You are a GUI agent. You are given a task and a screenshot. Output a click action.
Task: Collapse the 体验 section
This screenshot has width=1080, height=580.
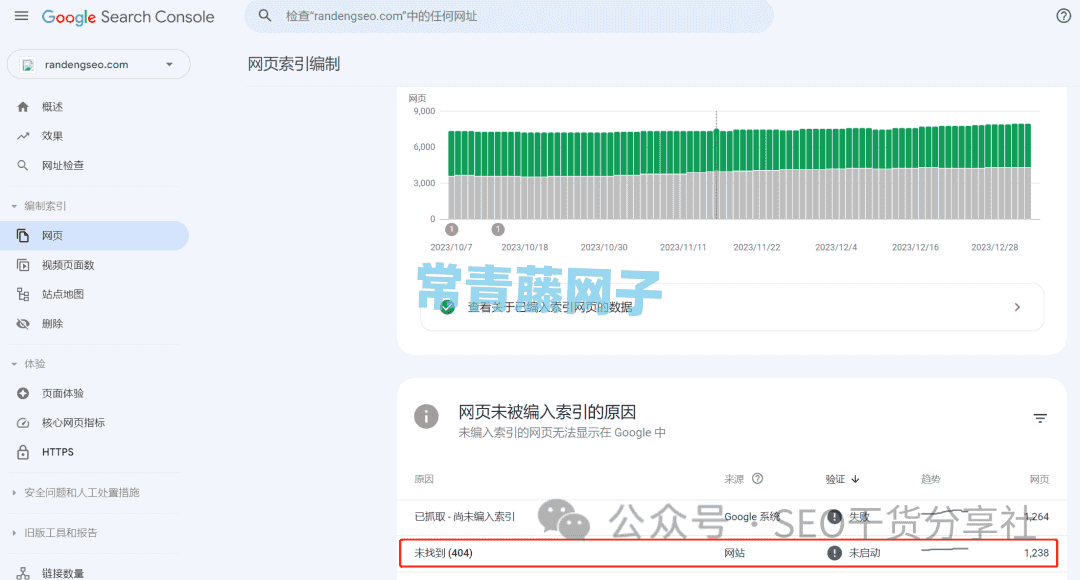[14, 364]
